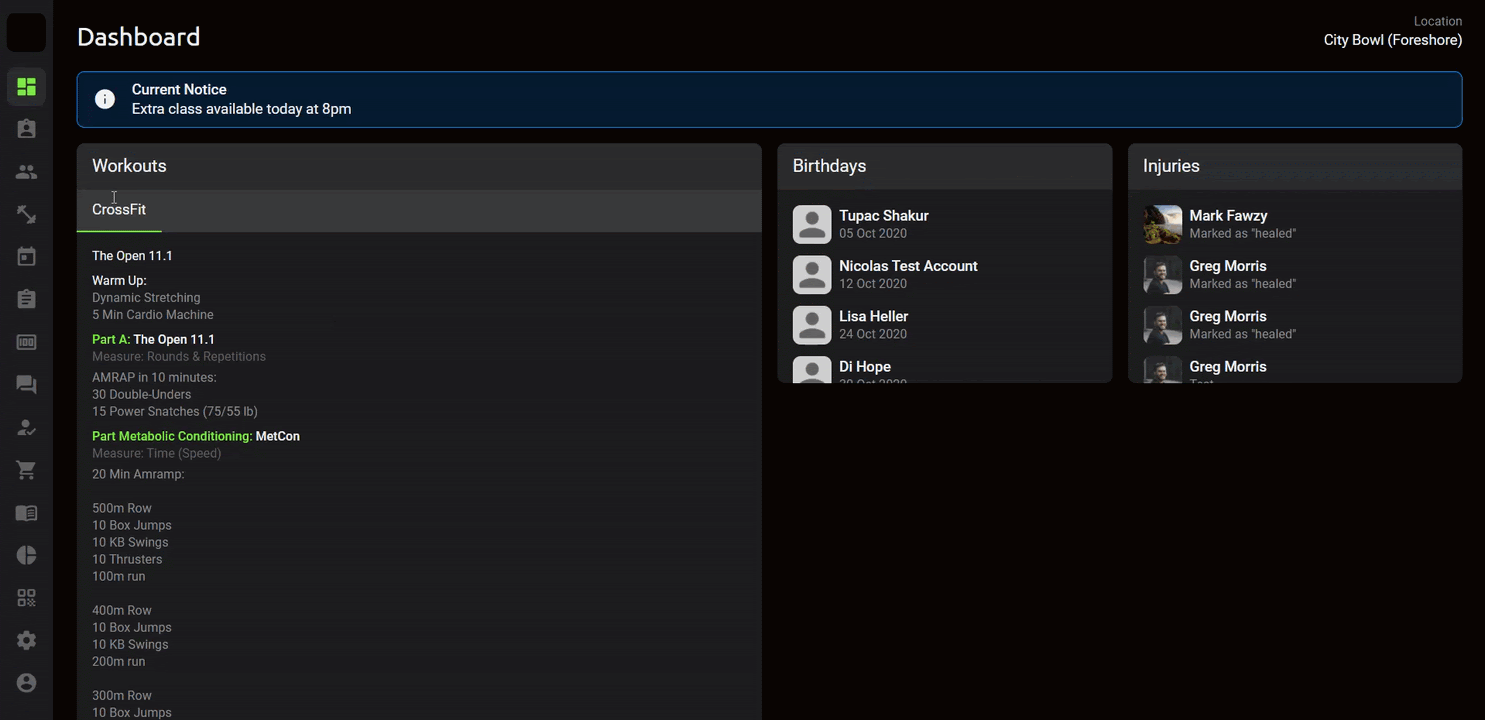Open the ID badge icon in sidebar

pyautogui.click(x=26, y=129)
